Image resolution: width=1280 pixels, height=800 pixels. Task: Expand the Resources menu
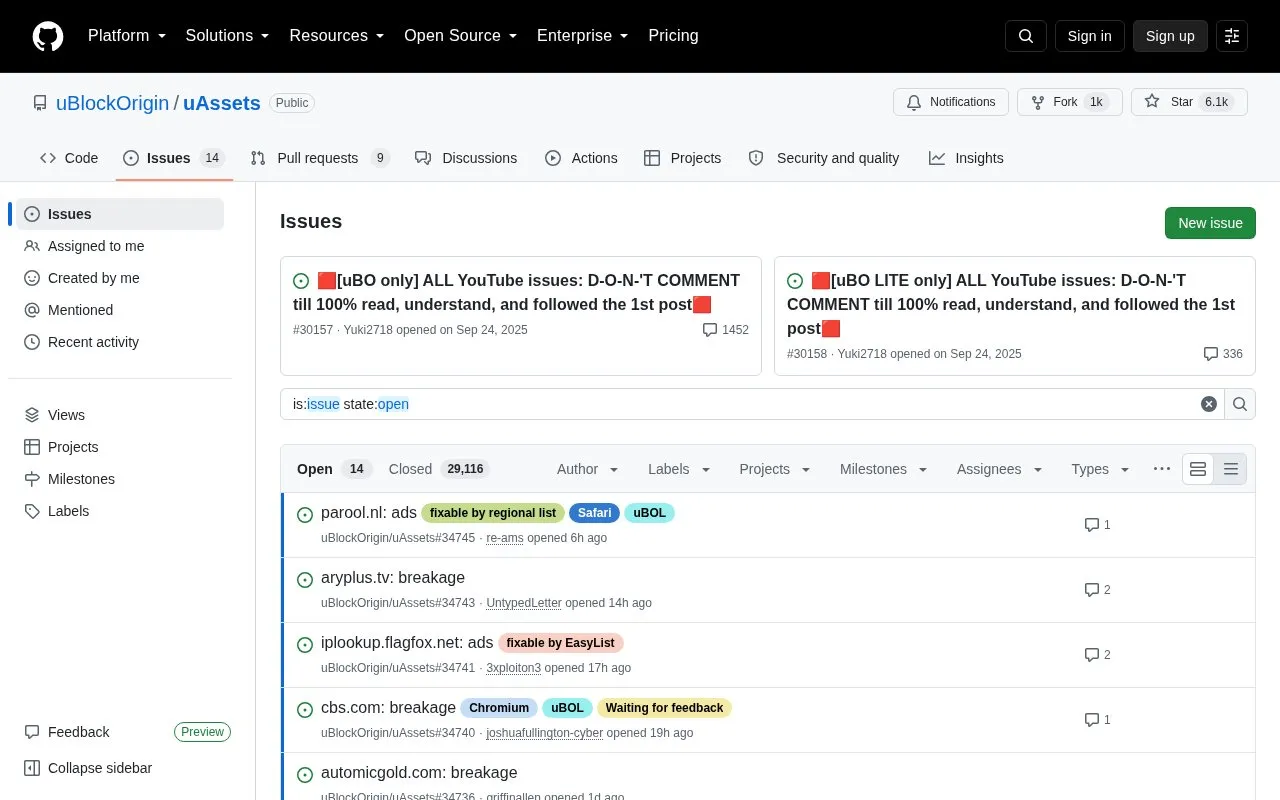pos(337,36)
